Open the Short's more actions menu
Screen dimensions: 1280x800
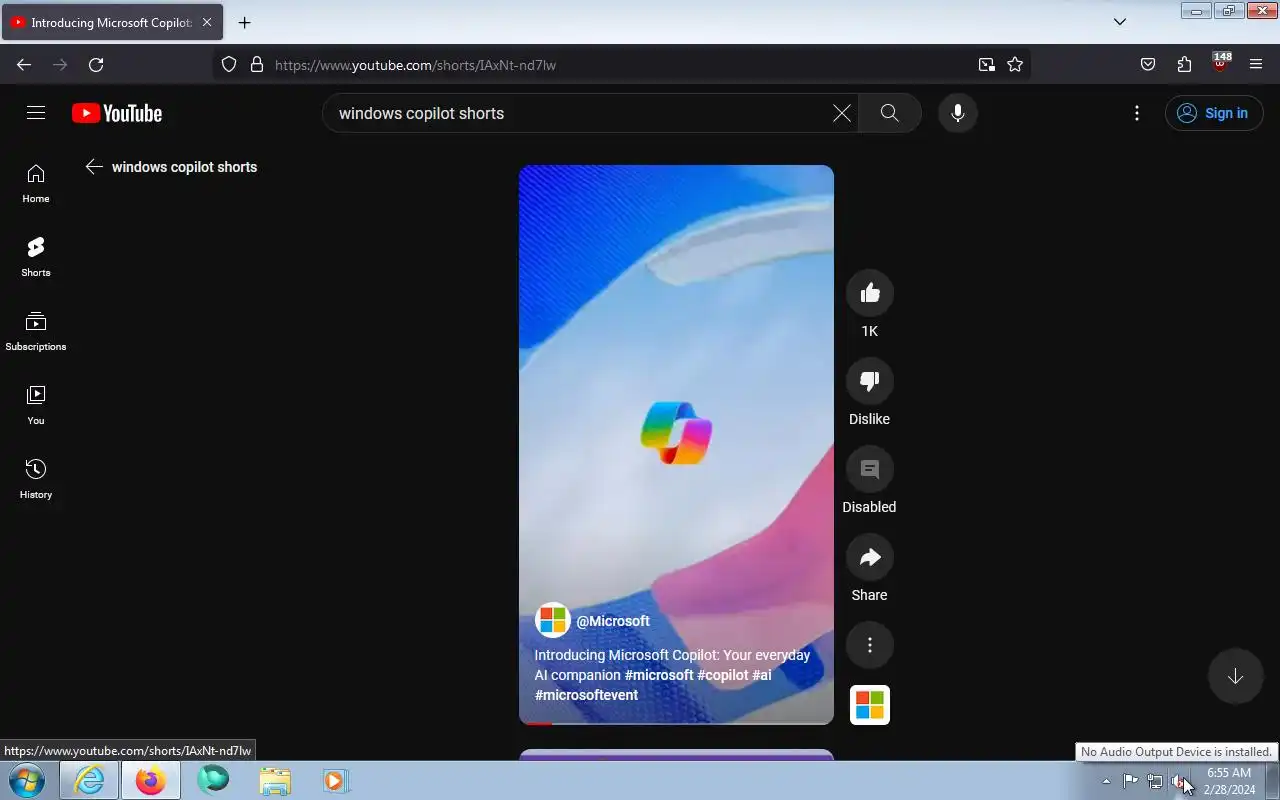pyautogui.click(x=870, y=645)
